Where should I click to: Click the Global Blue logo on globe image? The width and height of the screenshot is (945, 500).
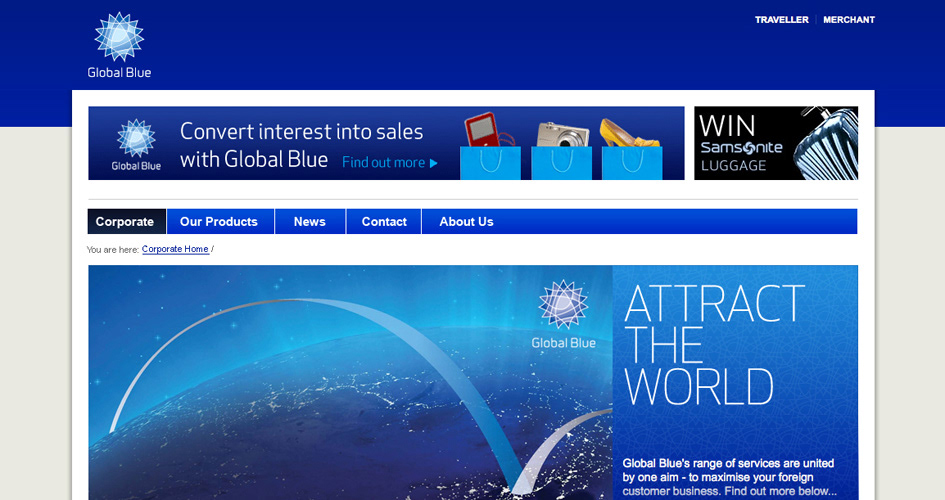(564, 314)
